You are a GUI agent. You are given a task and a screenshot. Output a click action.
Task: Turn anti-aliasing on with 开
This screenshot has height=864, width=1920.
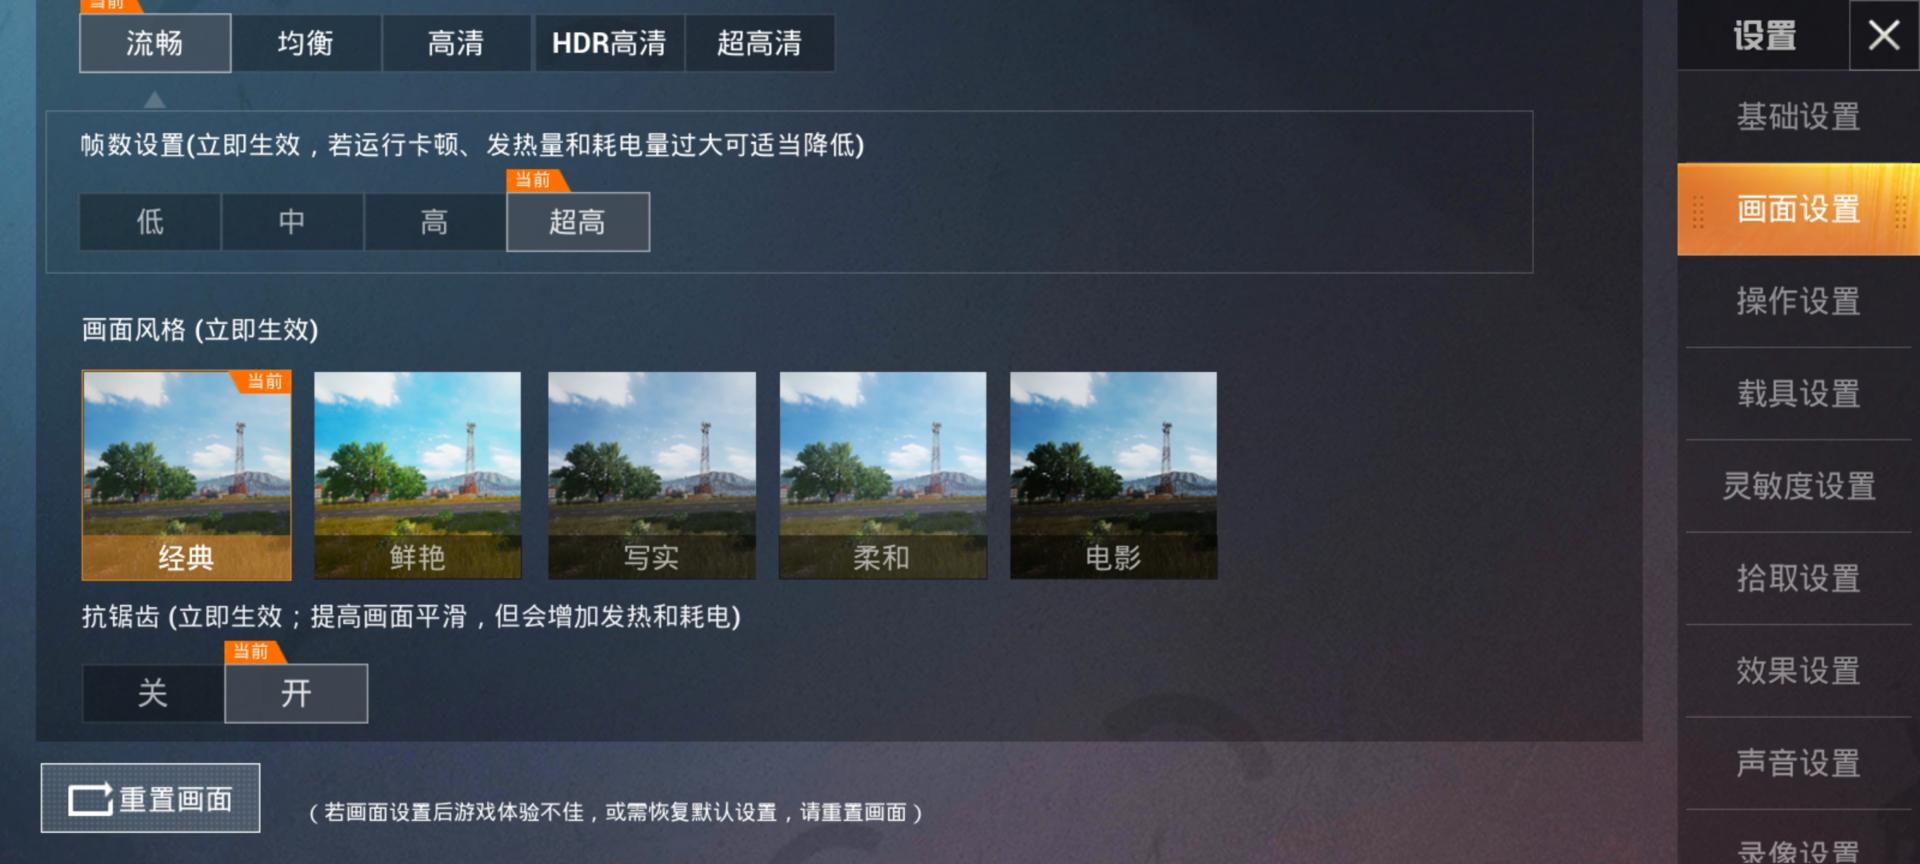pos(296,693)
